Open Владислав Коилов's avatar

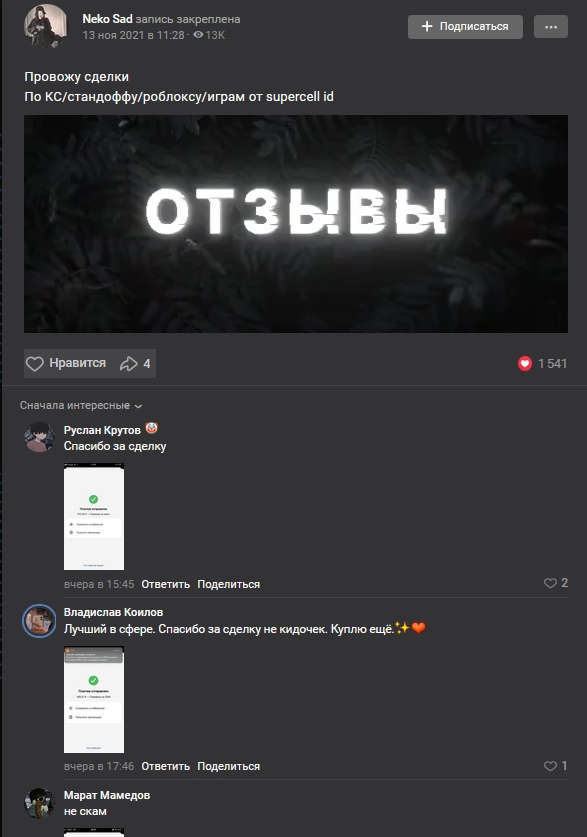(x=39, y=620)
